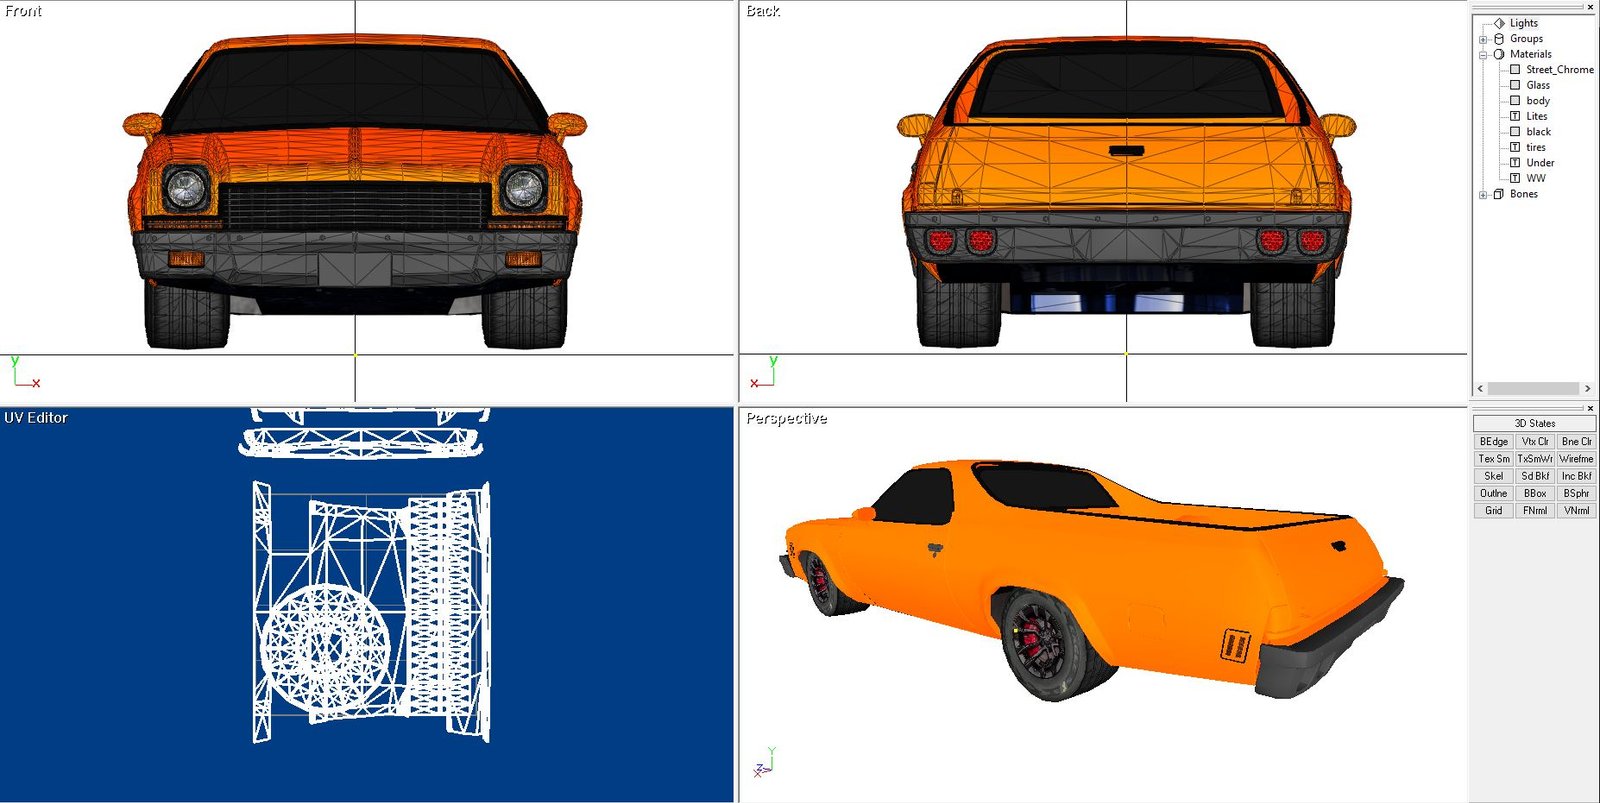The width and height of the screenshot is (1600, 803).
Task: Select the Glass material entry
Action: (x=1538, y=85)
